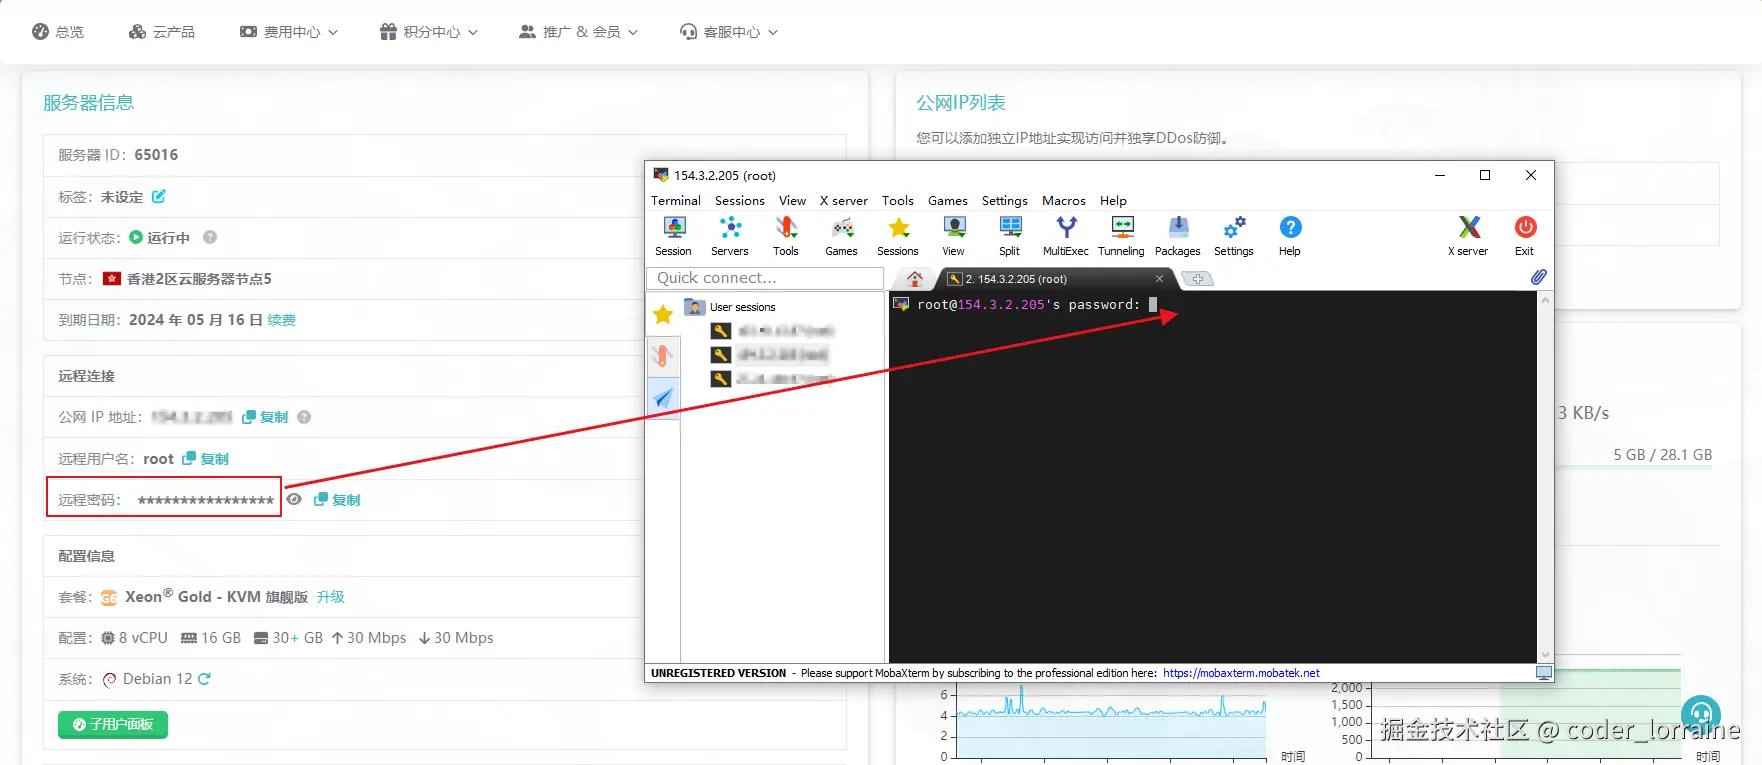Screen dimensions: 1762x765
Task: Open the View menu in menu bar
Action: 792,201
